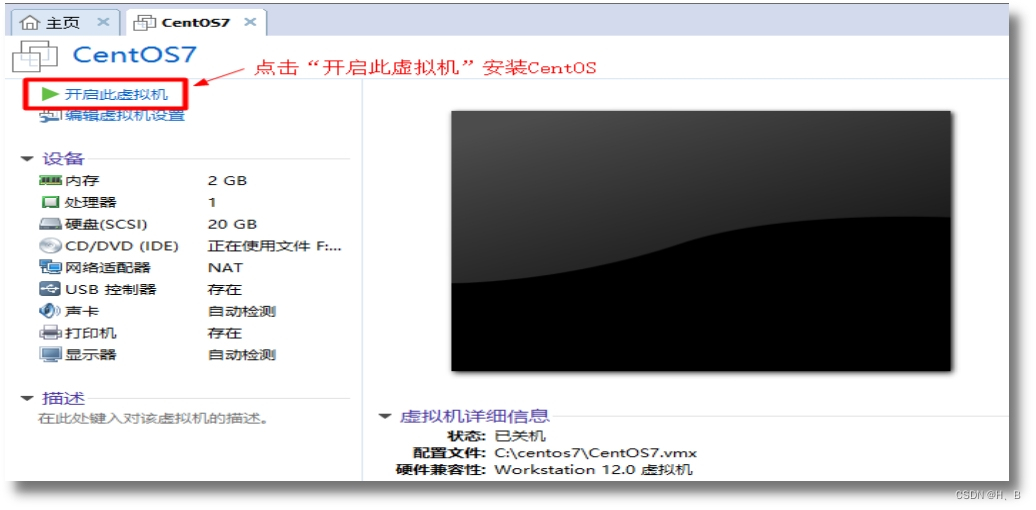The width and height of the screenshot is (1036, 510).
Task: Click the 2 GB memory value
Action: tap(227, 180)
